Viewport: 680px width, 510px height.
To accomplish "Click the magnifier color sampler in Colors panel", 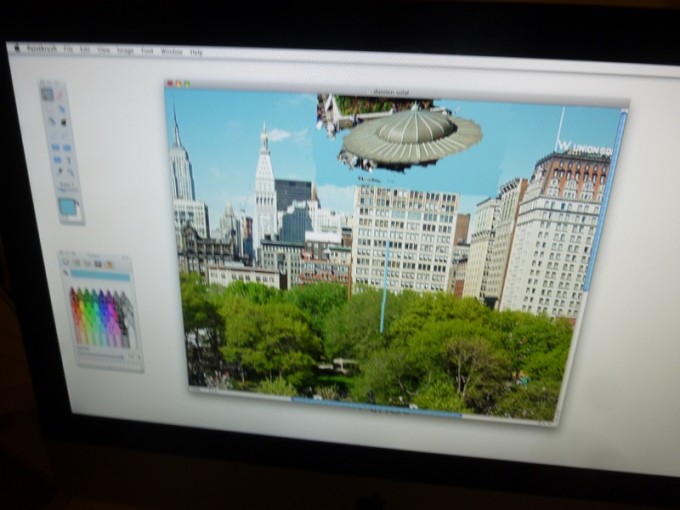I will (x=66, y=274).
